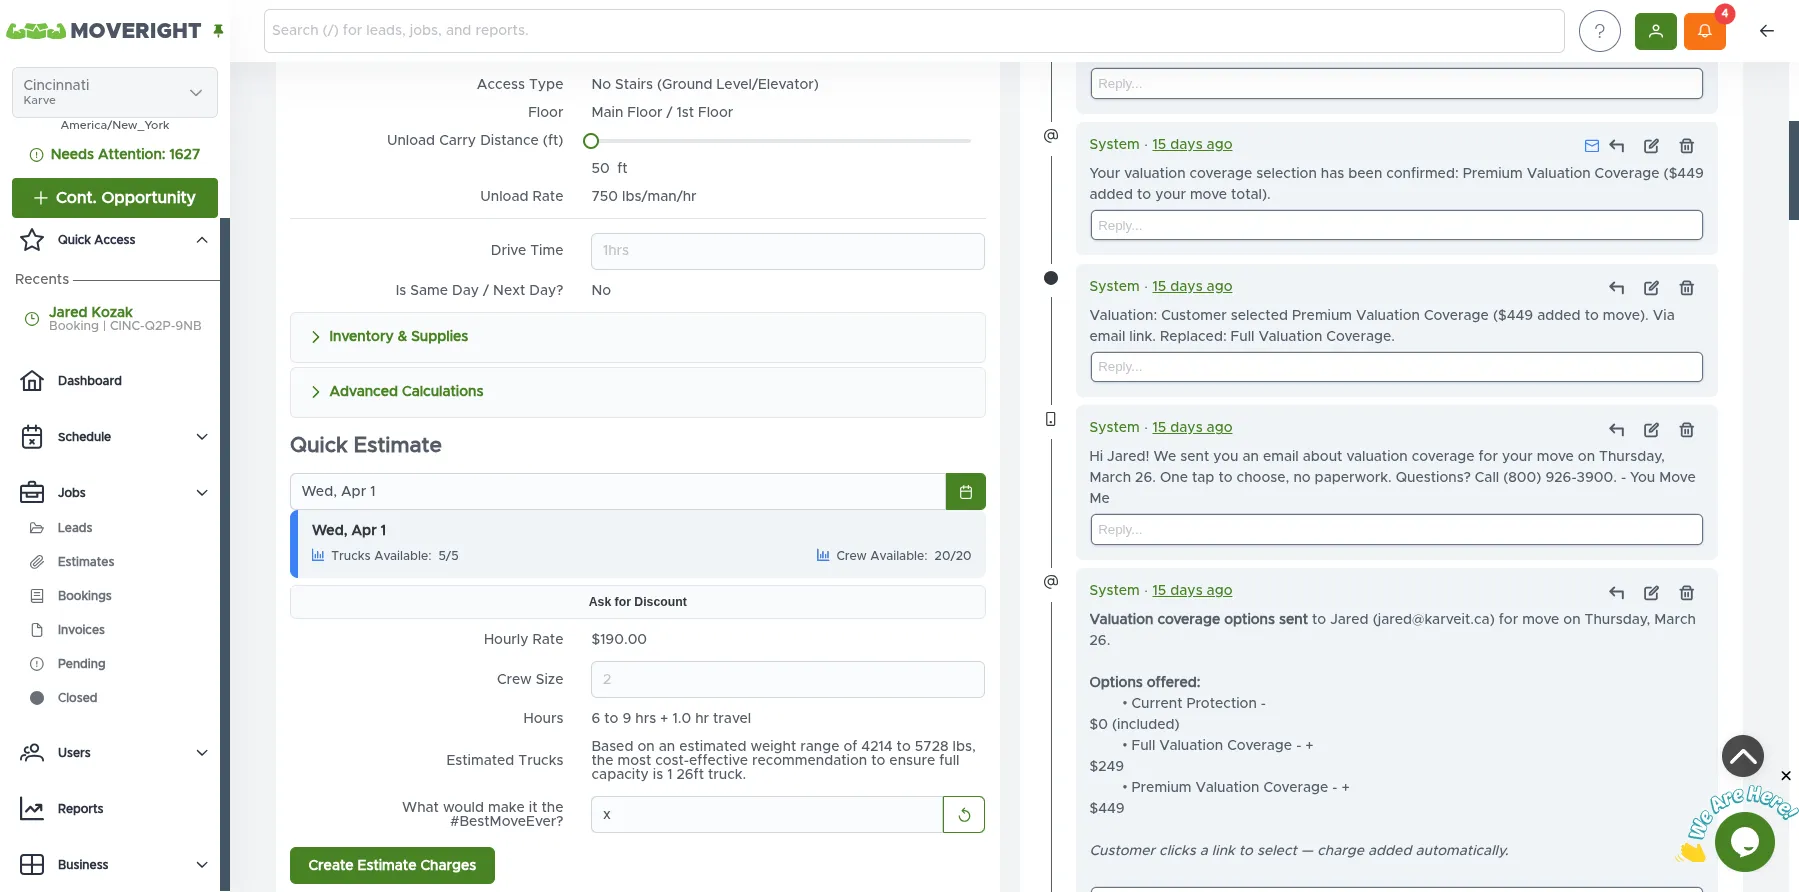This screenshot has height=892, width=1799.
Task: Click the refresh icon next to BestMoveEver field
Action: 964,815
